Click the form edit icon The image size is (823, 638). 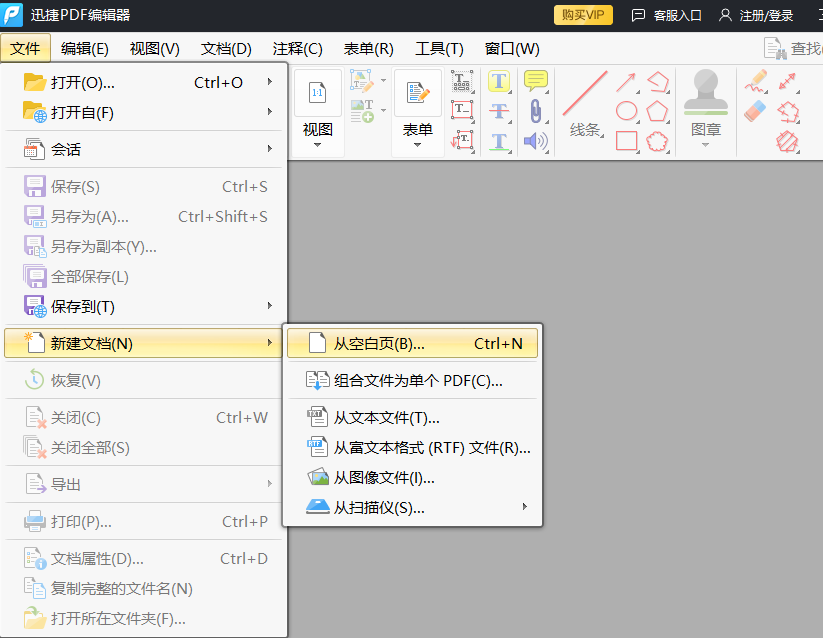[x=417, y=92]
